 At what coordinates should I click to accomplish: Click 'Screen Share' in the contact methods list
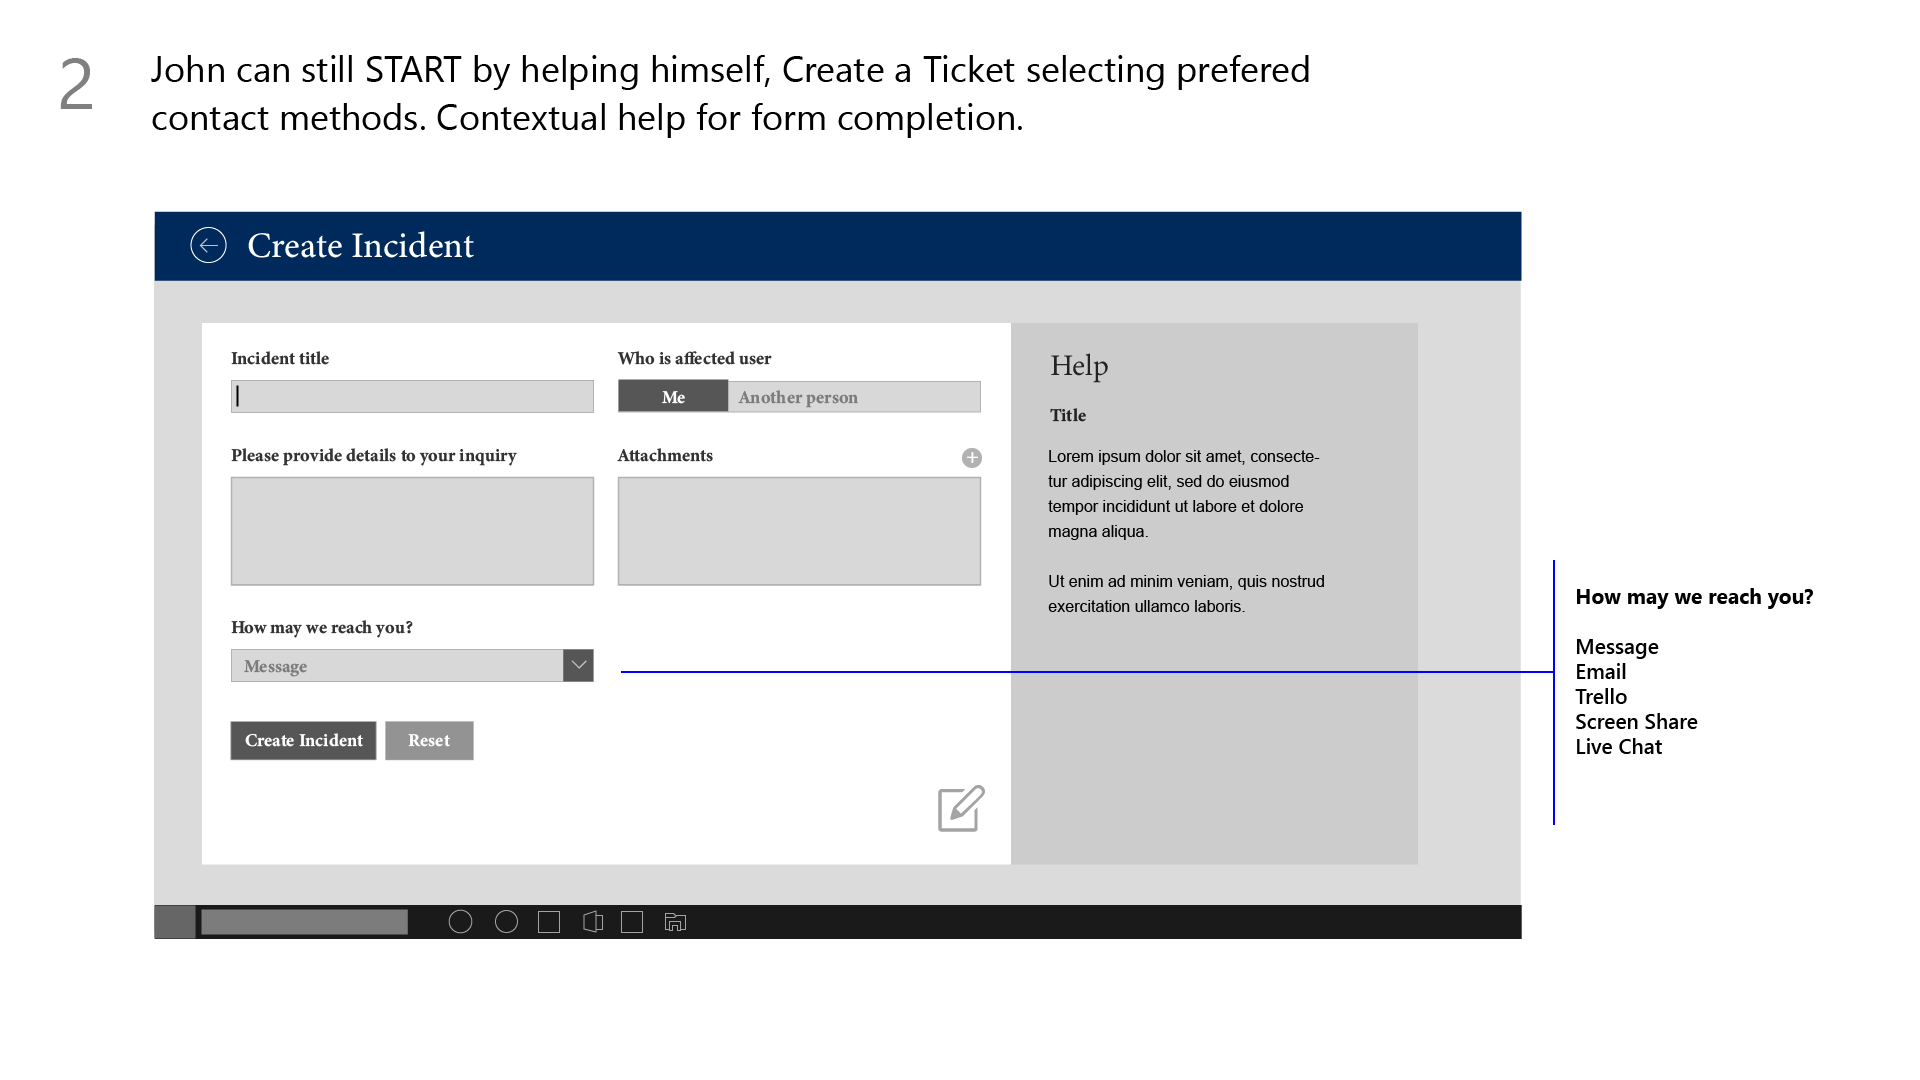[x=1636, y=722]
